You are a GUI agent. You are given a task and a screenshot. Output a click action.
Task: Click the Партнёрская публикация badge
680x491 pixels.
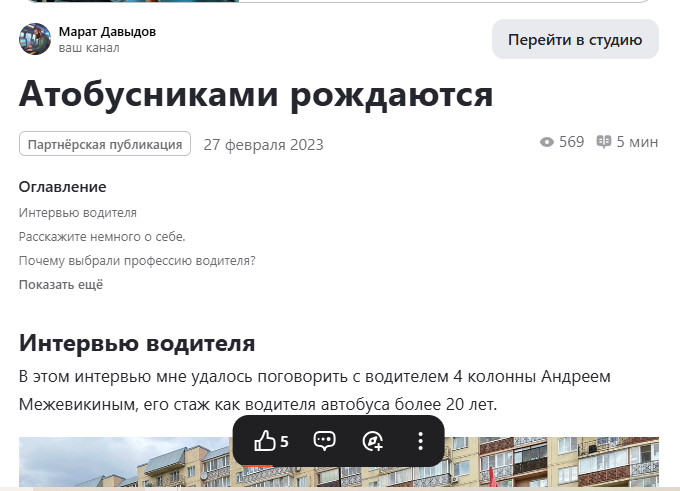click(x=105, y=144)
